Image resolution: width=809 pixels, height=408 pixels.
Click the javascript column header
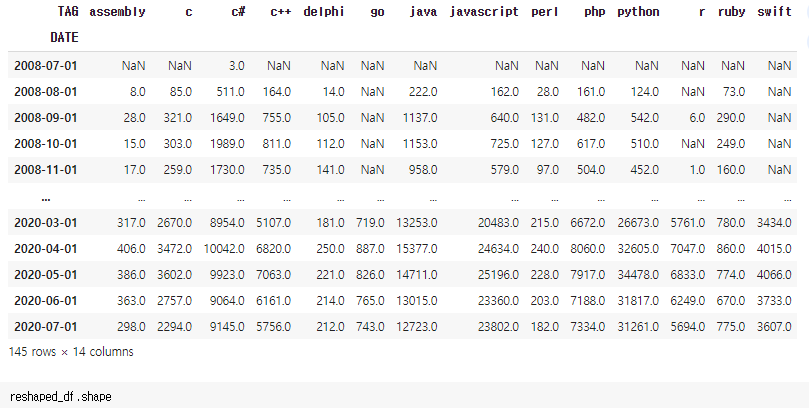tap(484, 12)
